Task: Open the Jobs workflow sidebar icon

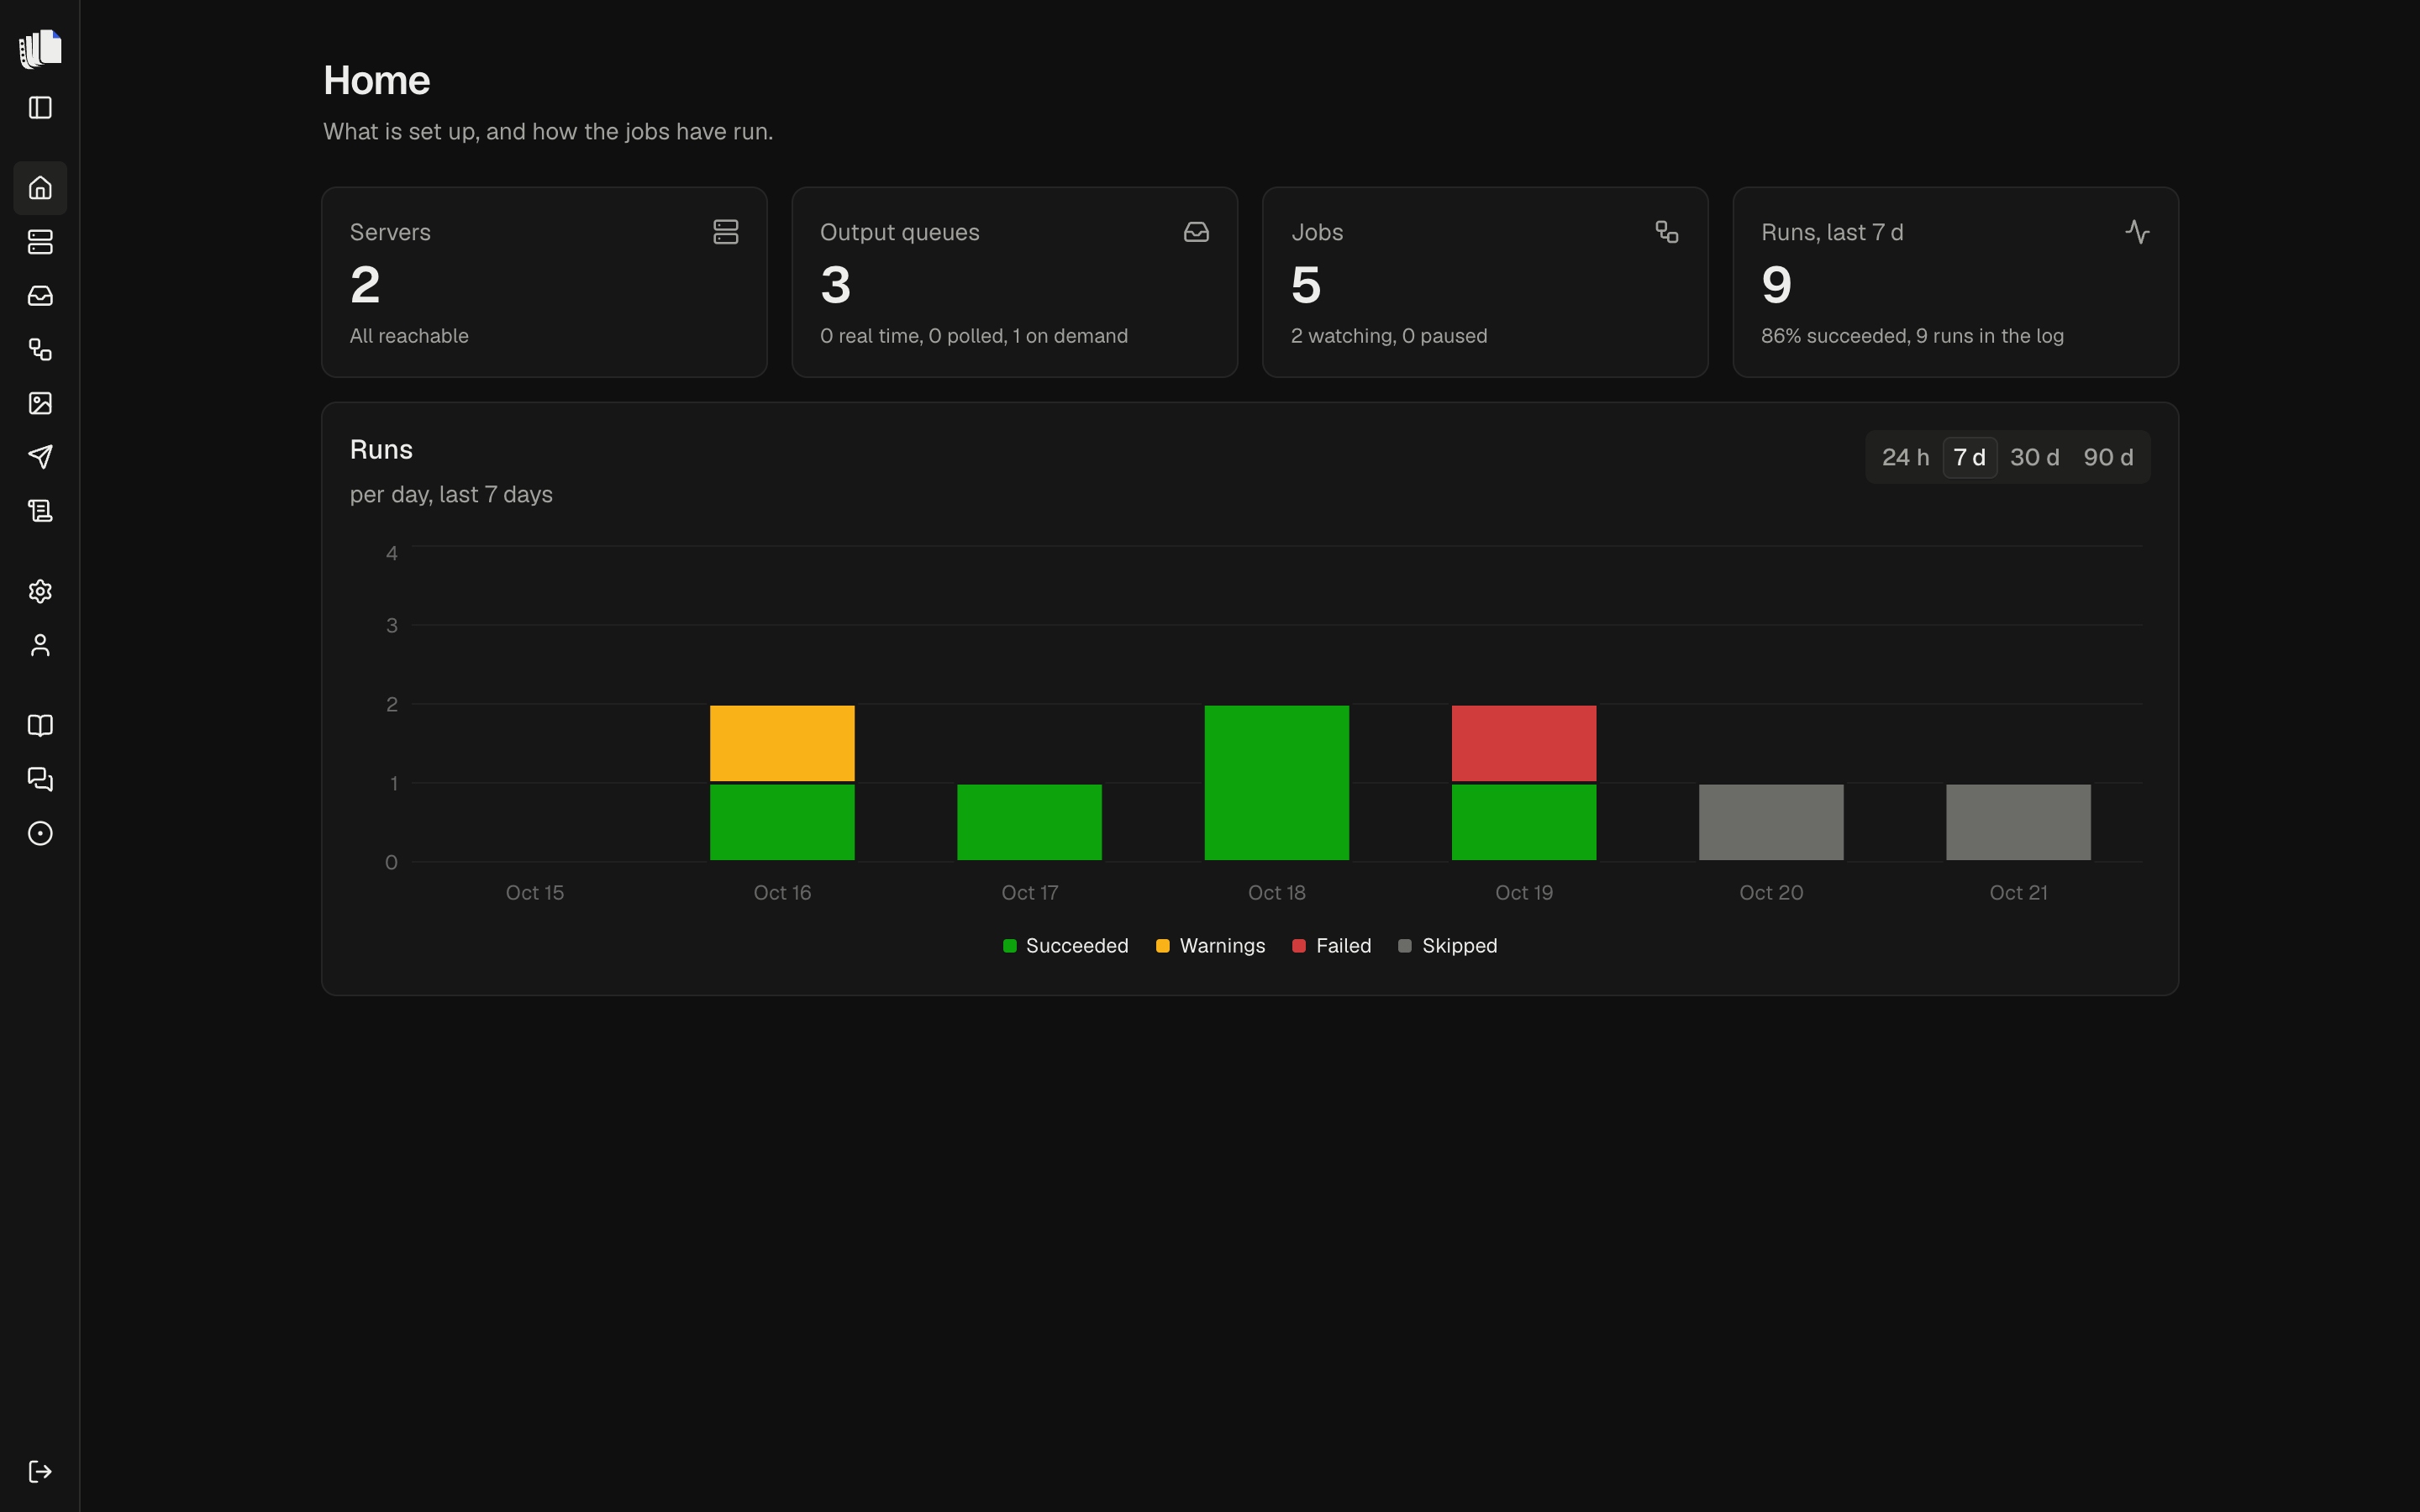Action: [x=40, y=350]
